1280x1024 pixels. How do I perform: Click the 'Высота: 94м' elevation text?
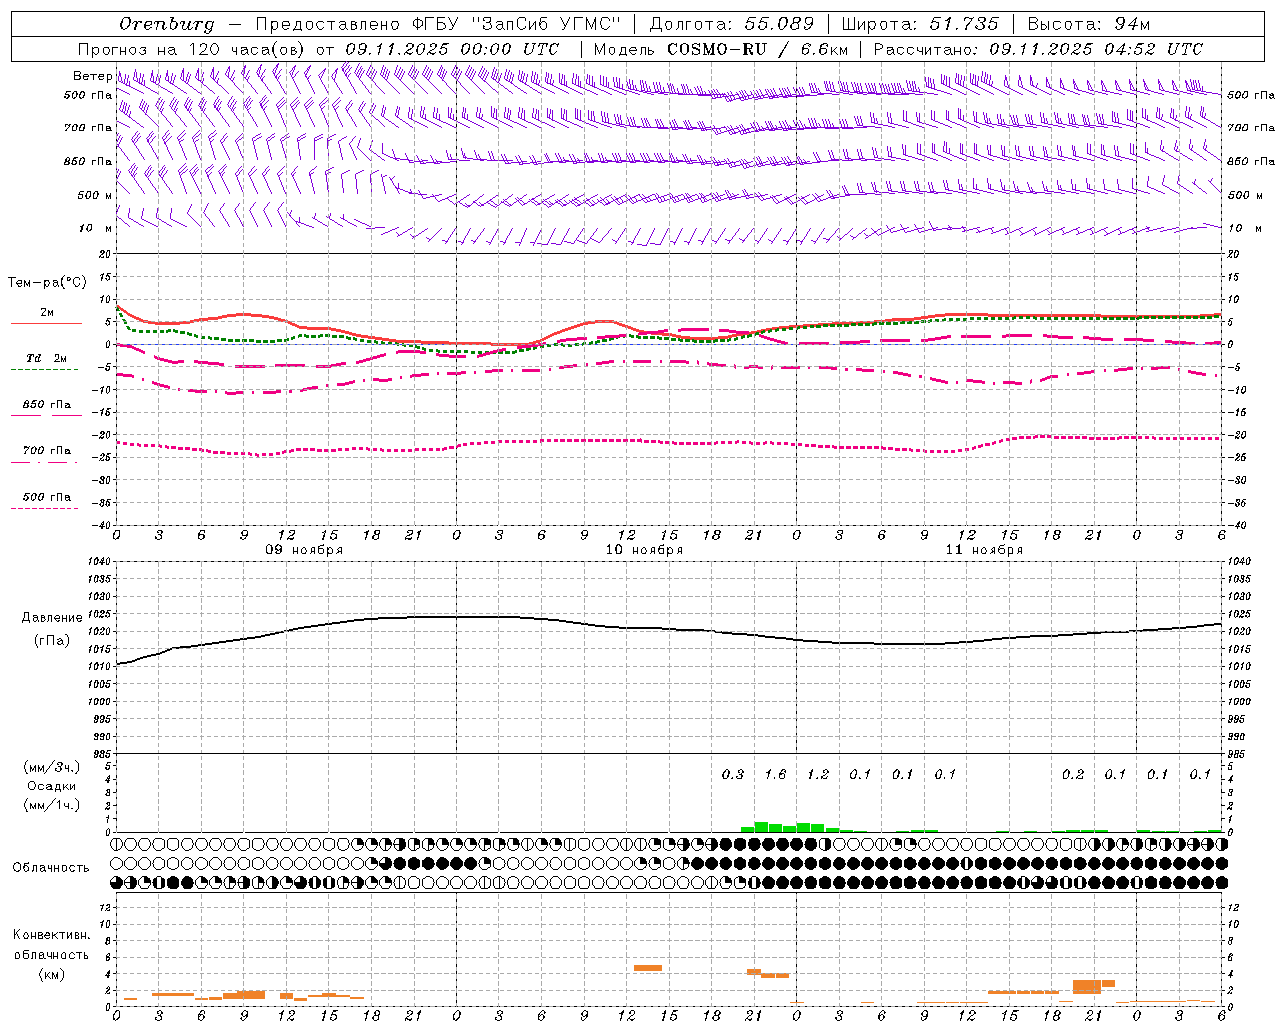coord(1089,24)
